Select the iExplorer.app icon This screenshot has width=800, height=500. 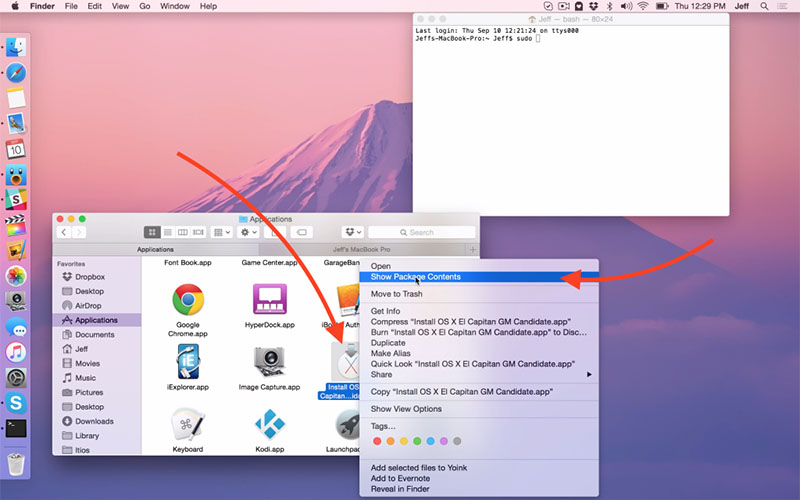click(188, 362)
